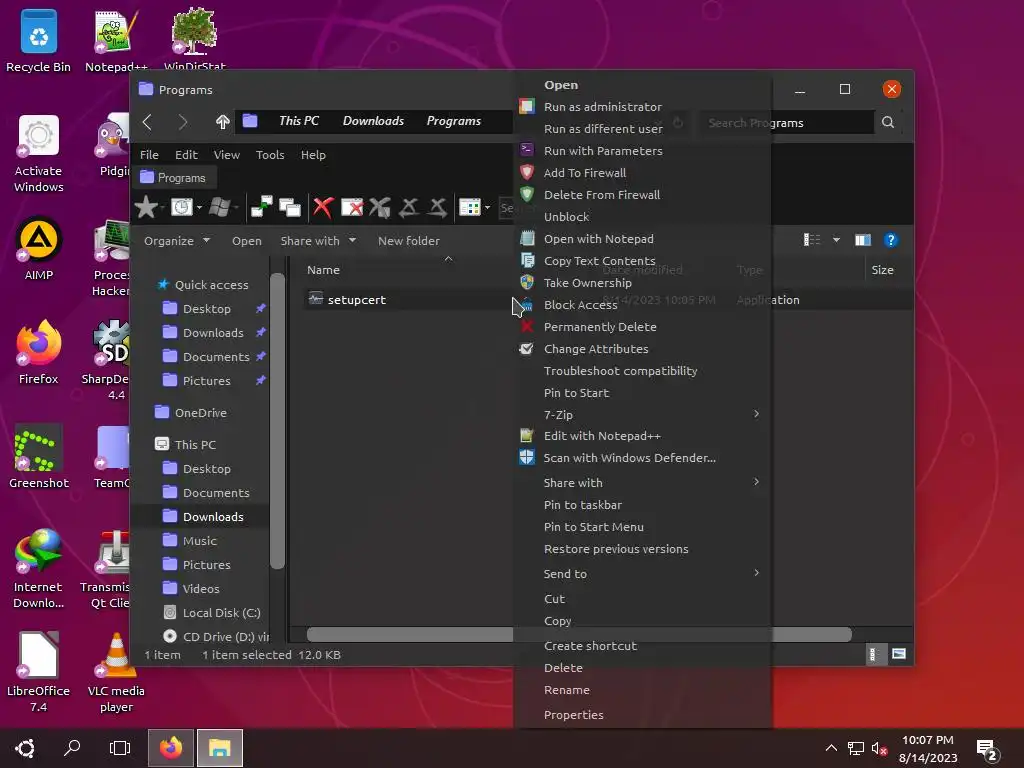
Task: Open VLC media player shortcut
Action: tap(116, 673)
